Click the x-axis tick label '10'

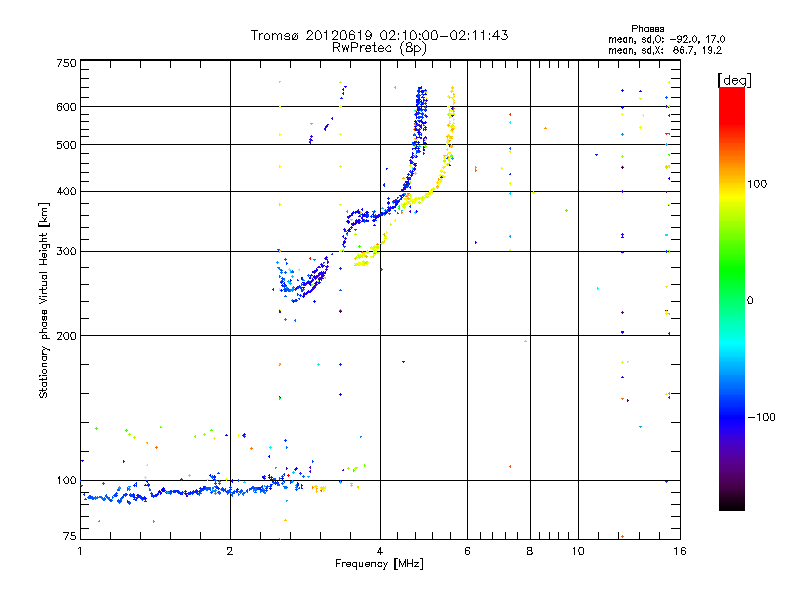click(578, 551)
